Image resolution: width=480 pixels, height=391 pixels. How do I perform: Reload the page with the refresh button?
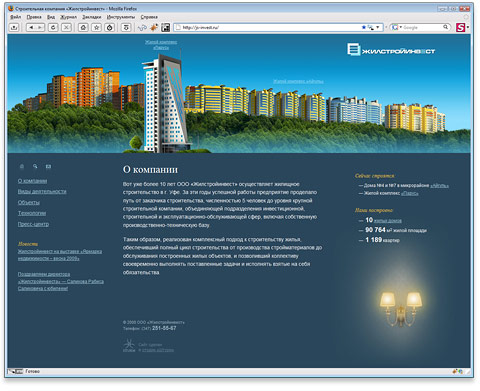tap(53, 27)
